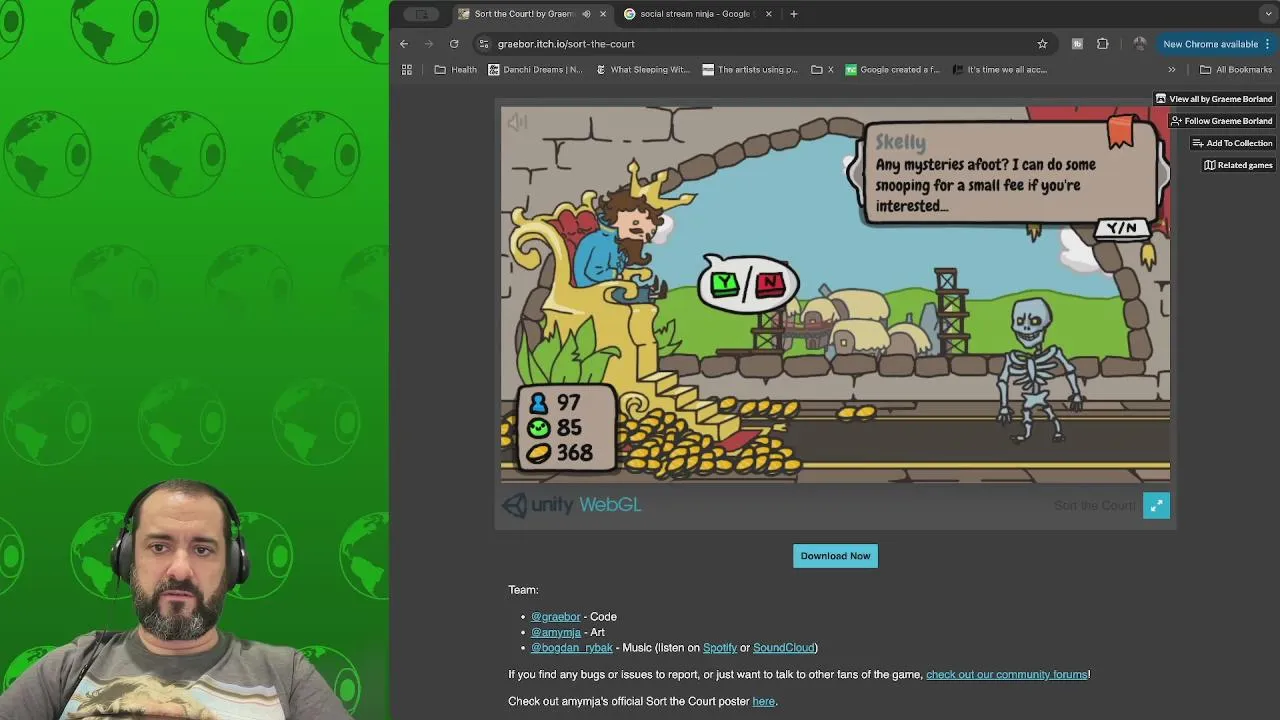Switch to the social stream ninja tab
Viewport: 1280px width, 720px height.
coord(698,14)
